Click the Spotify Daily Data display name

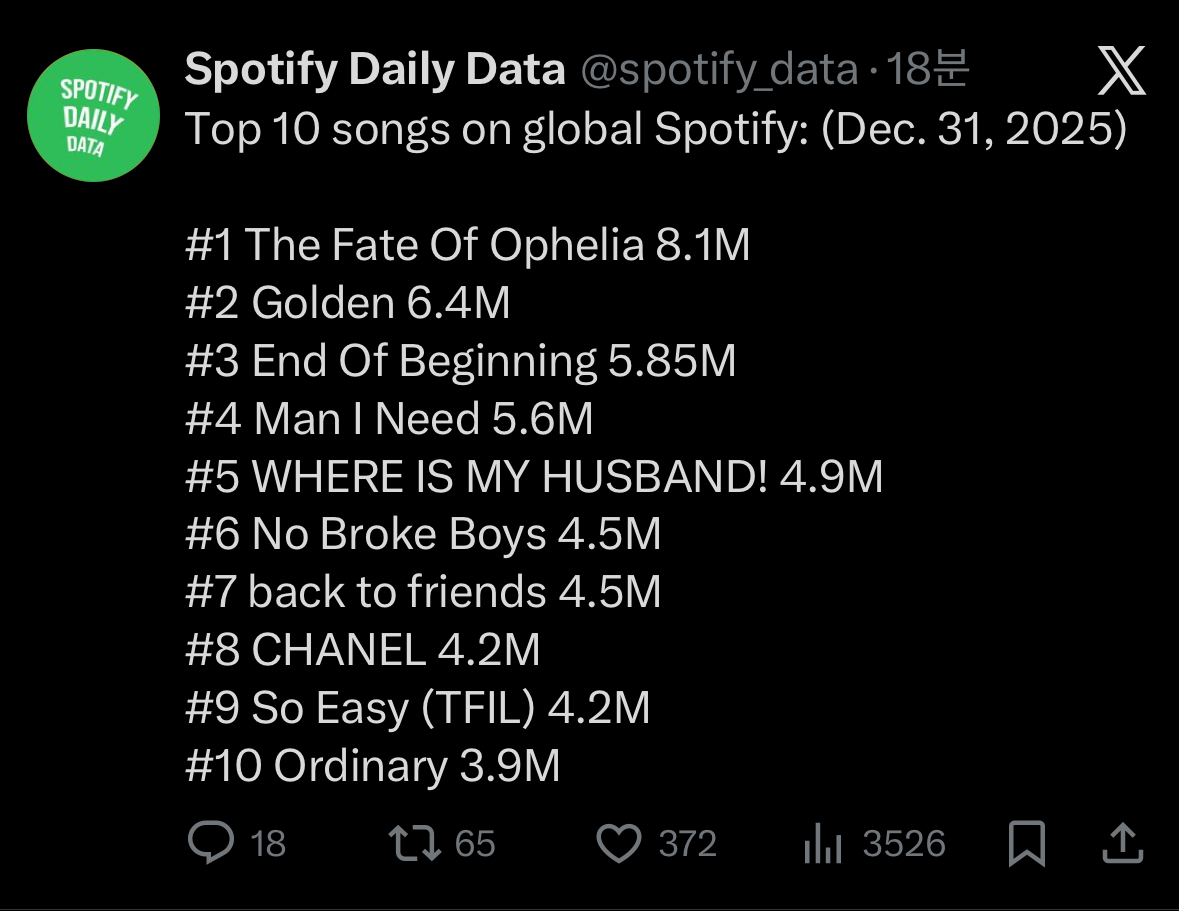pos(375,70)
